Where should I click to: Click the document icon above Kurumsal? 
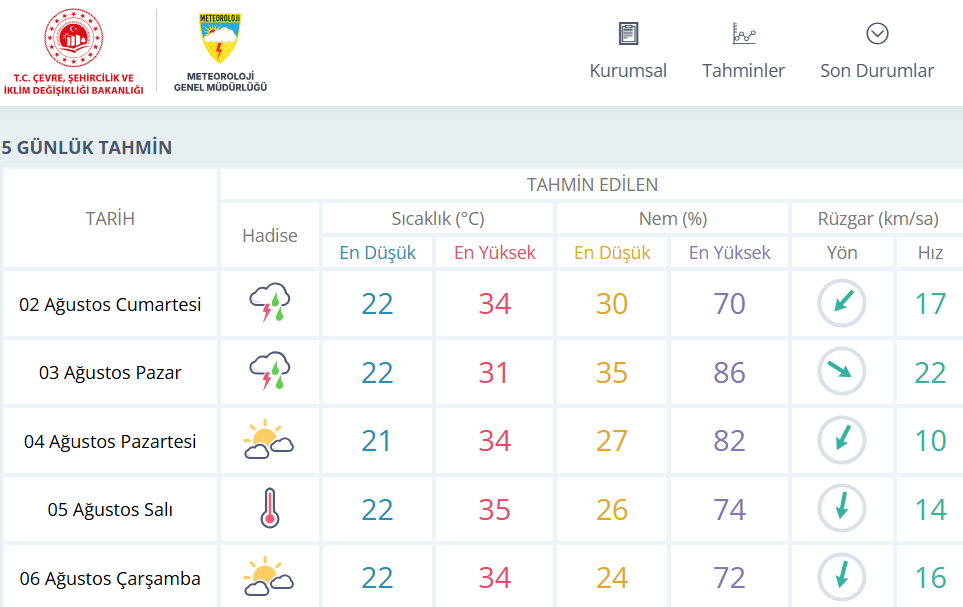click(x=628, y=33)
